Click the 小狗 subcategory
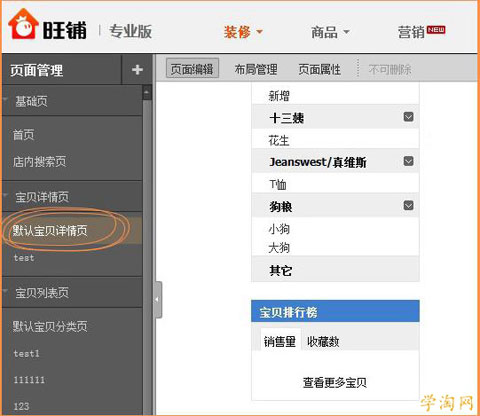This screenshot has width=480, height=416. point(279,229)
